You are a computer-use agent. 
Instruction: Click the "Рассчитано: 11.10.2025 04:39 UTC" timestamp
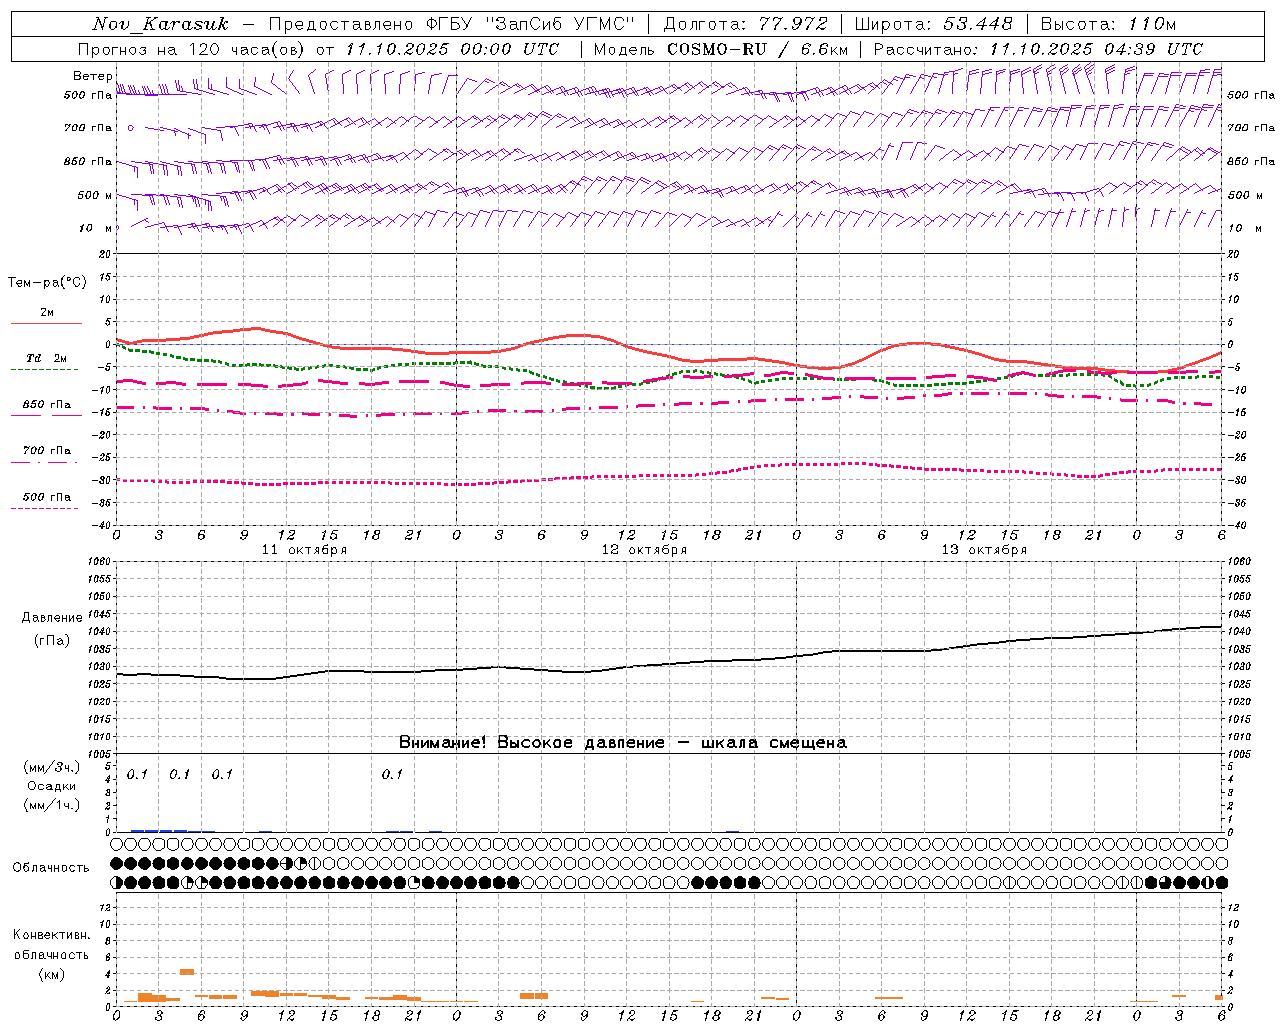click(1038, 49)
